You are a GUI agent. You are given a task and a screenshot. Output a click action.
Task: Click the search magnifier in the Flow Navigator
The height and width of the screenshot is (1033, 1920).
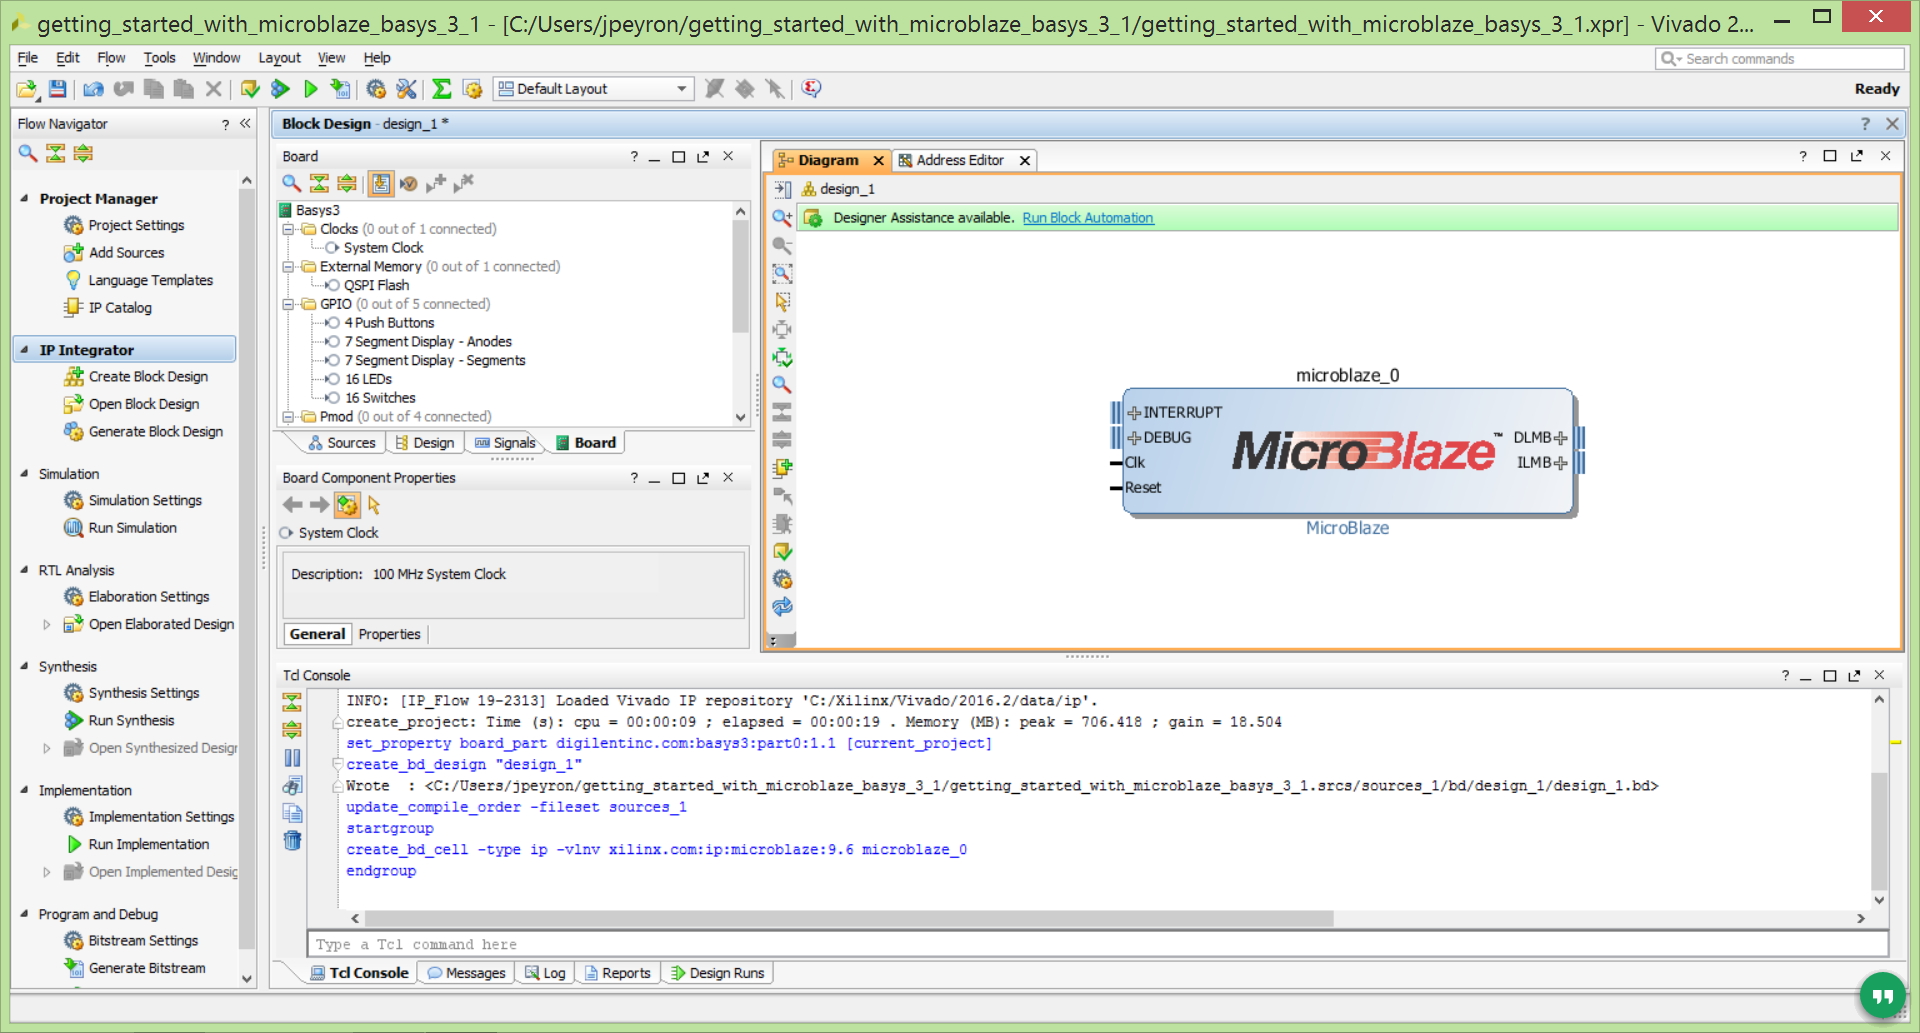28,153
